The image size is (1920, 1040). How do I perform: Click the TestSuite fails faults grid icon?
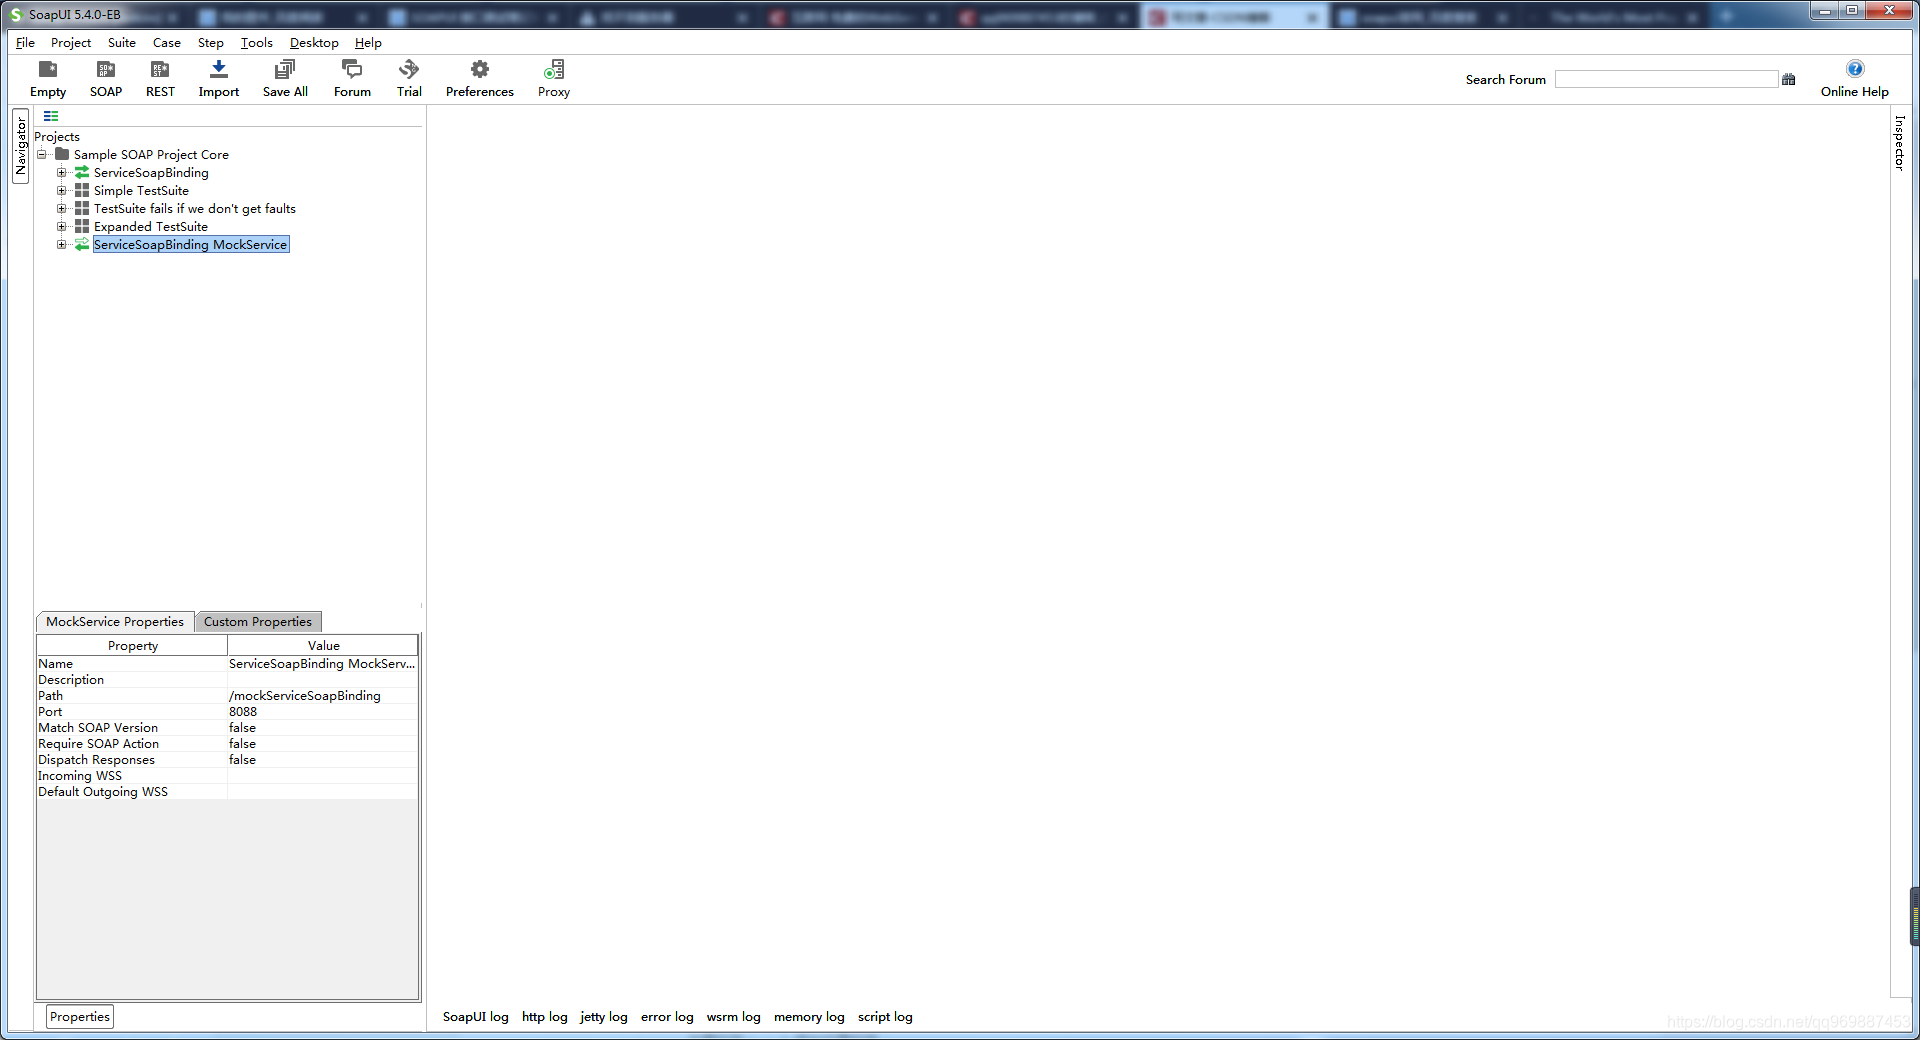click(82, 208)
